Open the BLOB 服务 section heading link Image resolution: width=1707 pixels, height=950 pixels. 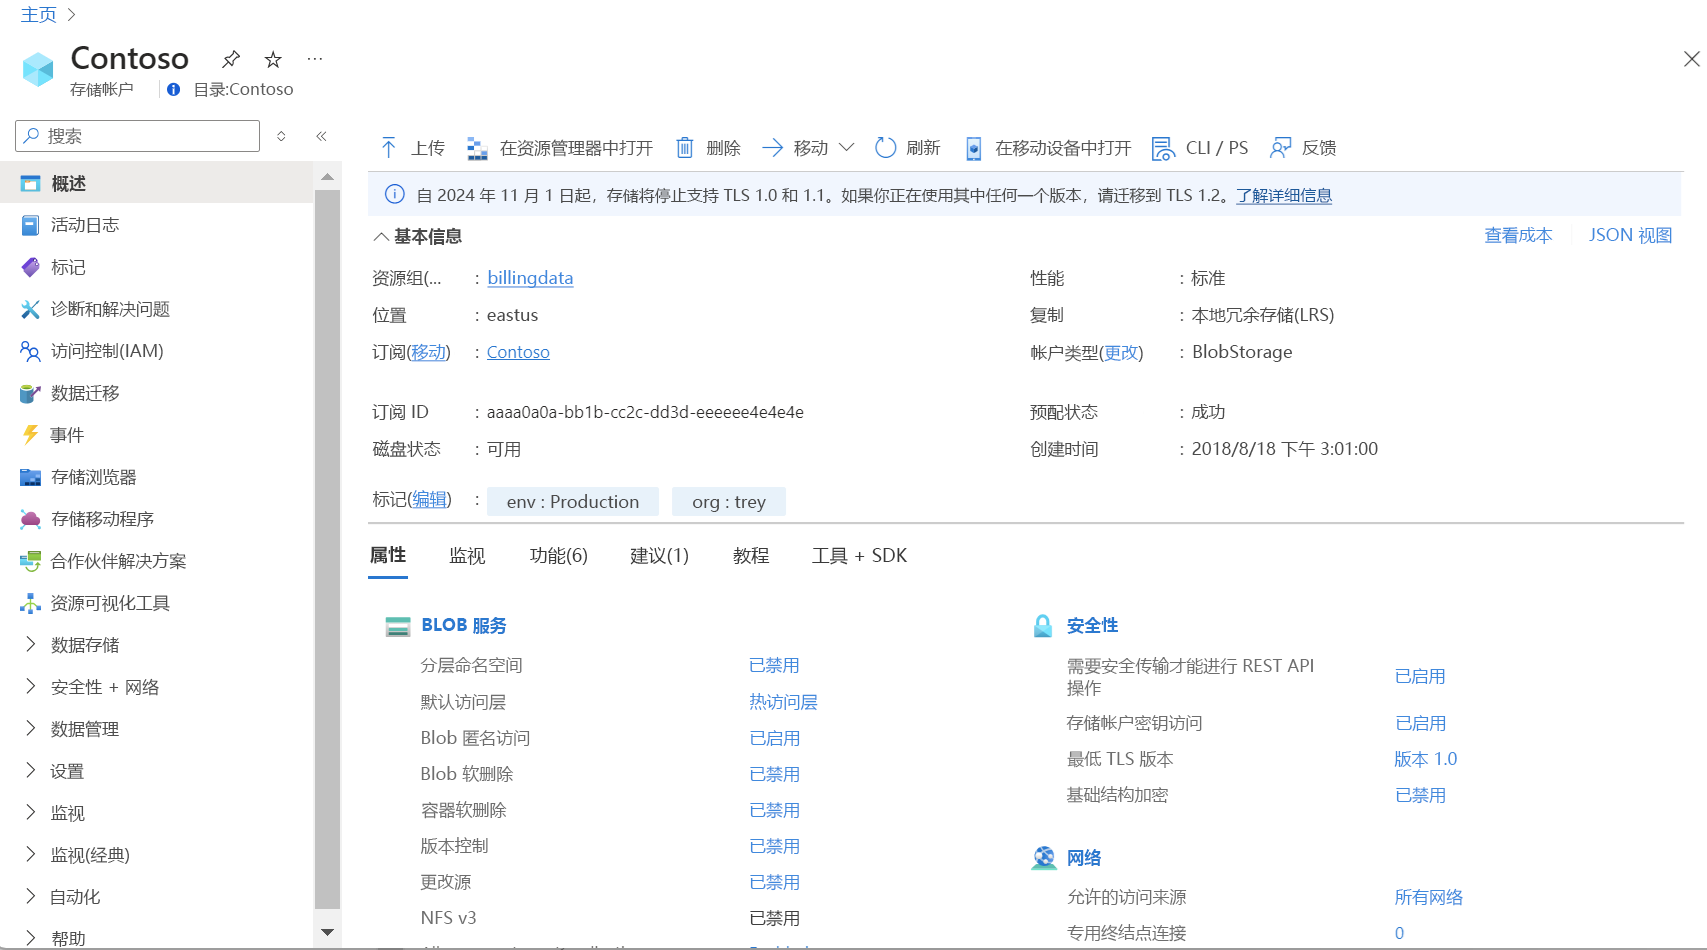(464, 626)
